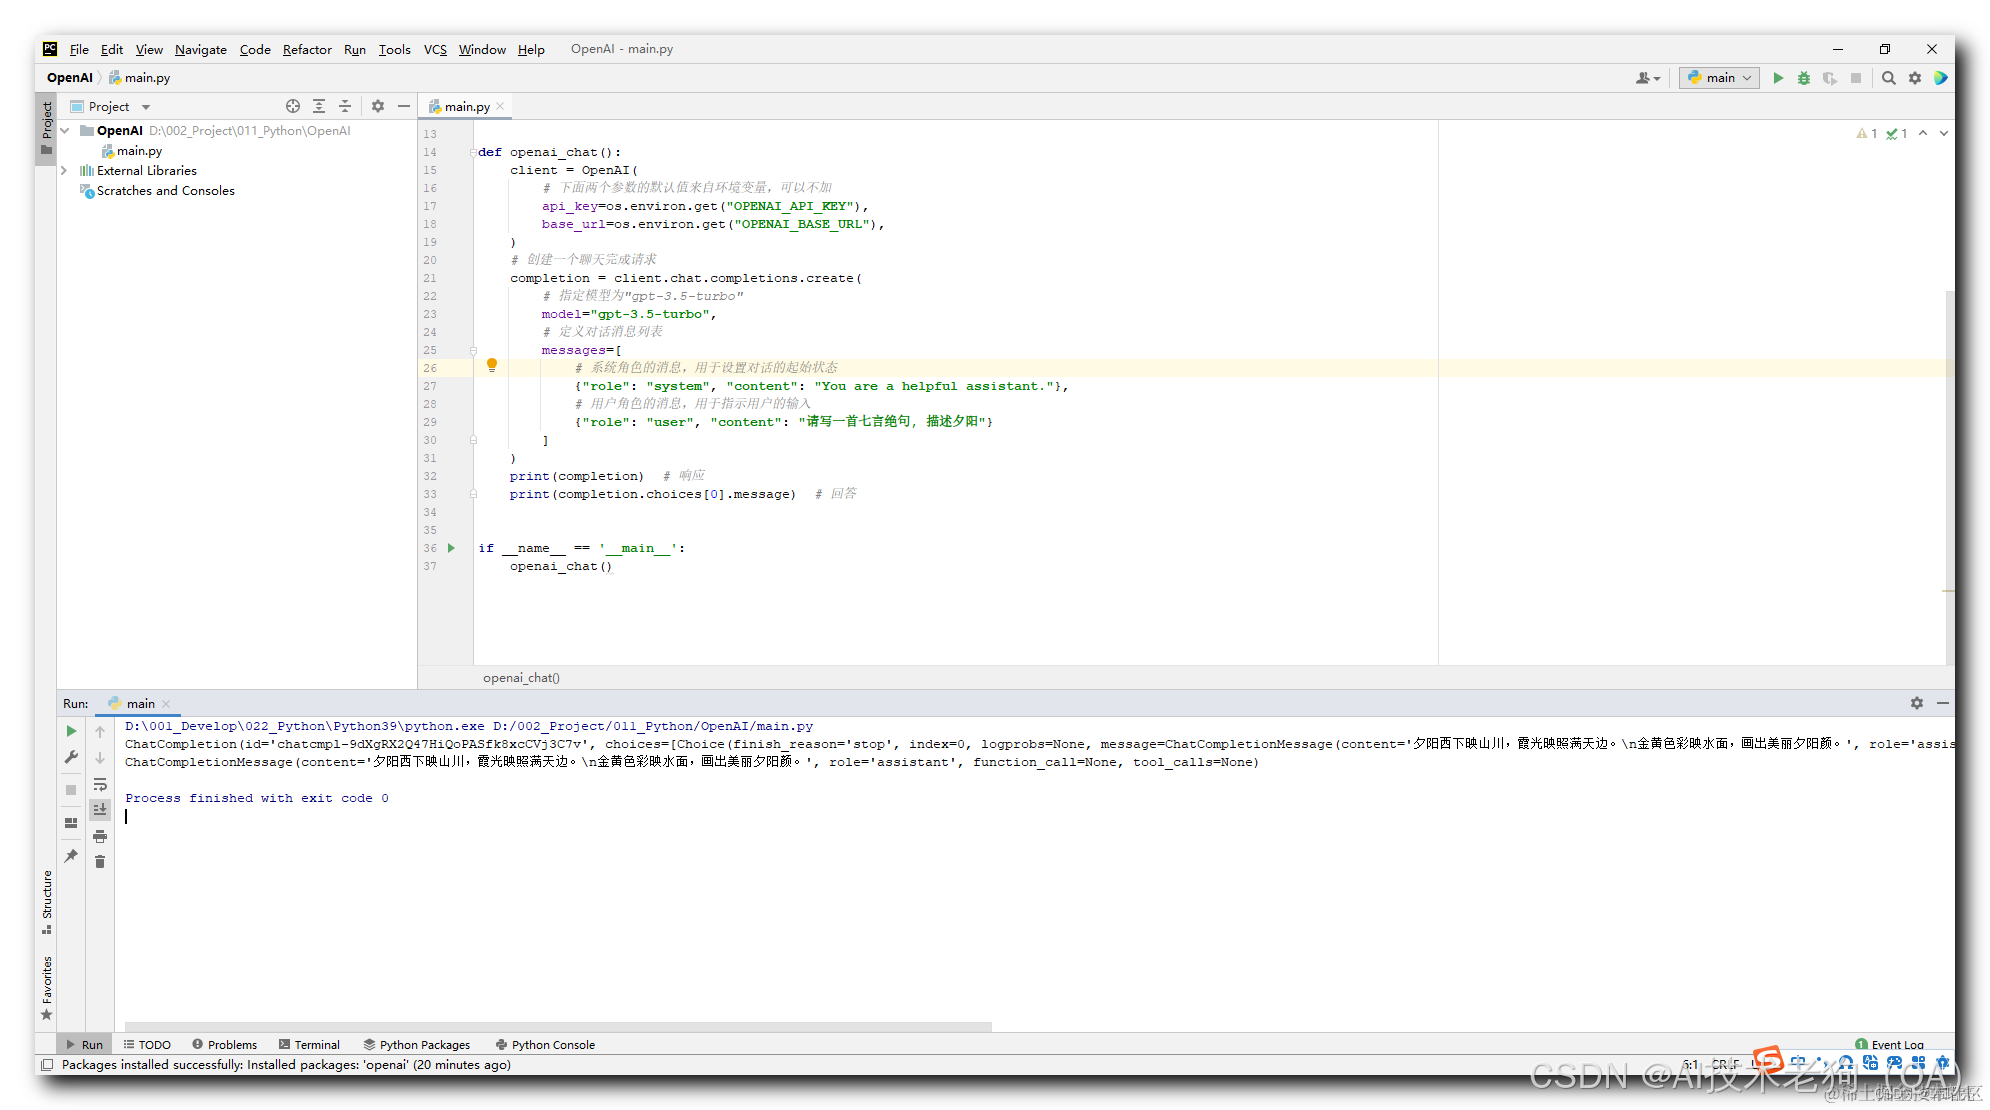This screenshot has width=1990, height=1110.
Task: Click the Run console horizontal scrollbar
Action: pos(558,1026)
